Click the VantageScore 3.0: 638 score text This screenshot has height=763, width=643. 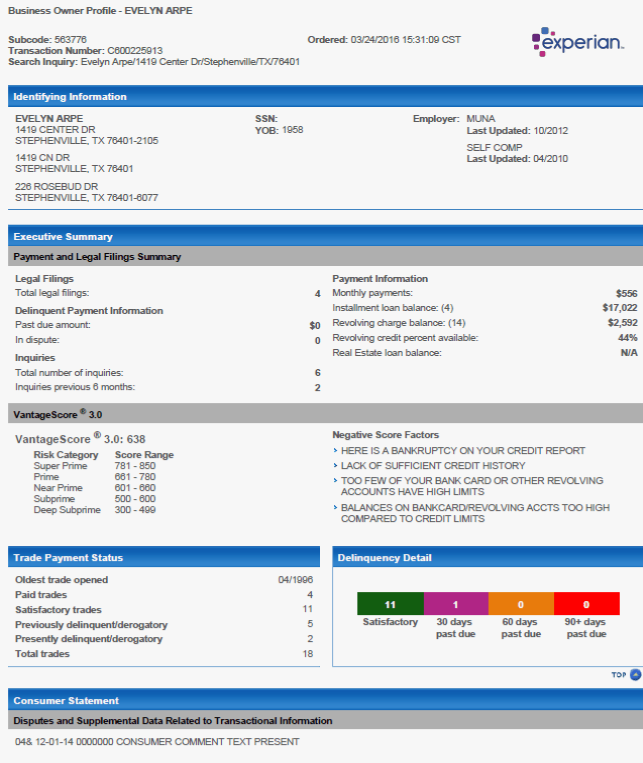coord(80,438)
